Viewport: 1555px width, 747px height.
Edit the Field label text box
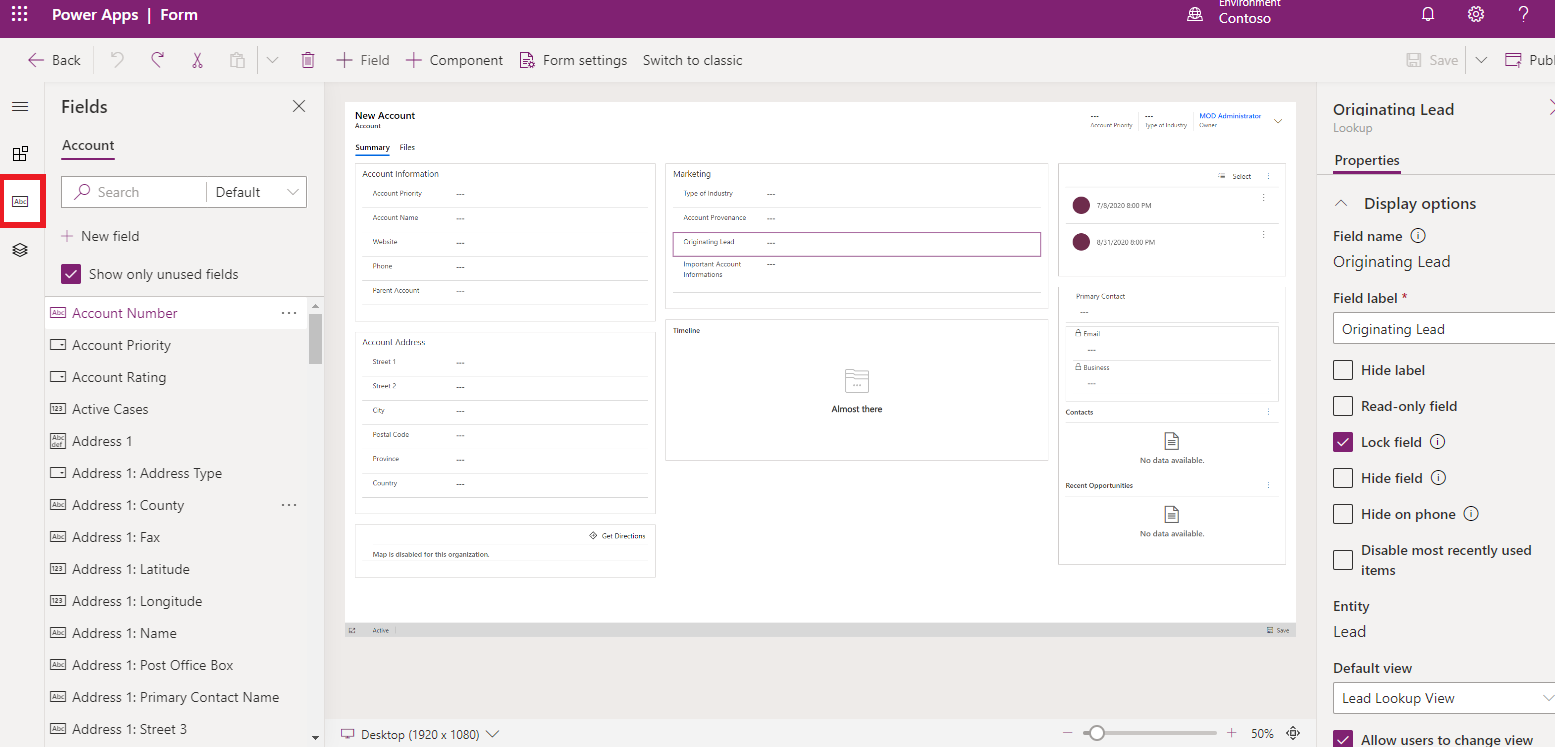click(1444, 329)
